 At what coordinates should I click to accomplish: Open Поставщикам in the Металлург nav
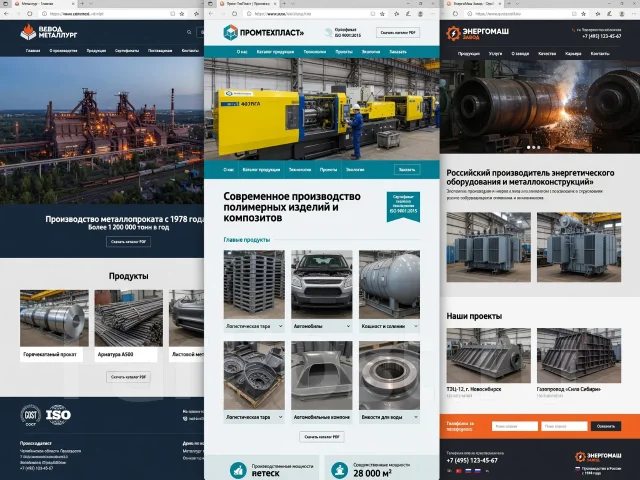tap(160, 51)
